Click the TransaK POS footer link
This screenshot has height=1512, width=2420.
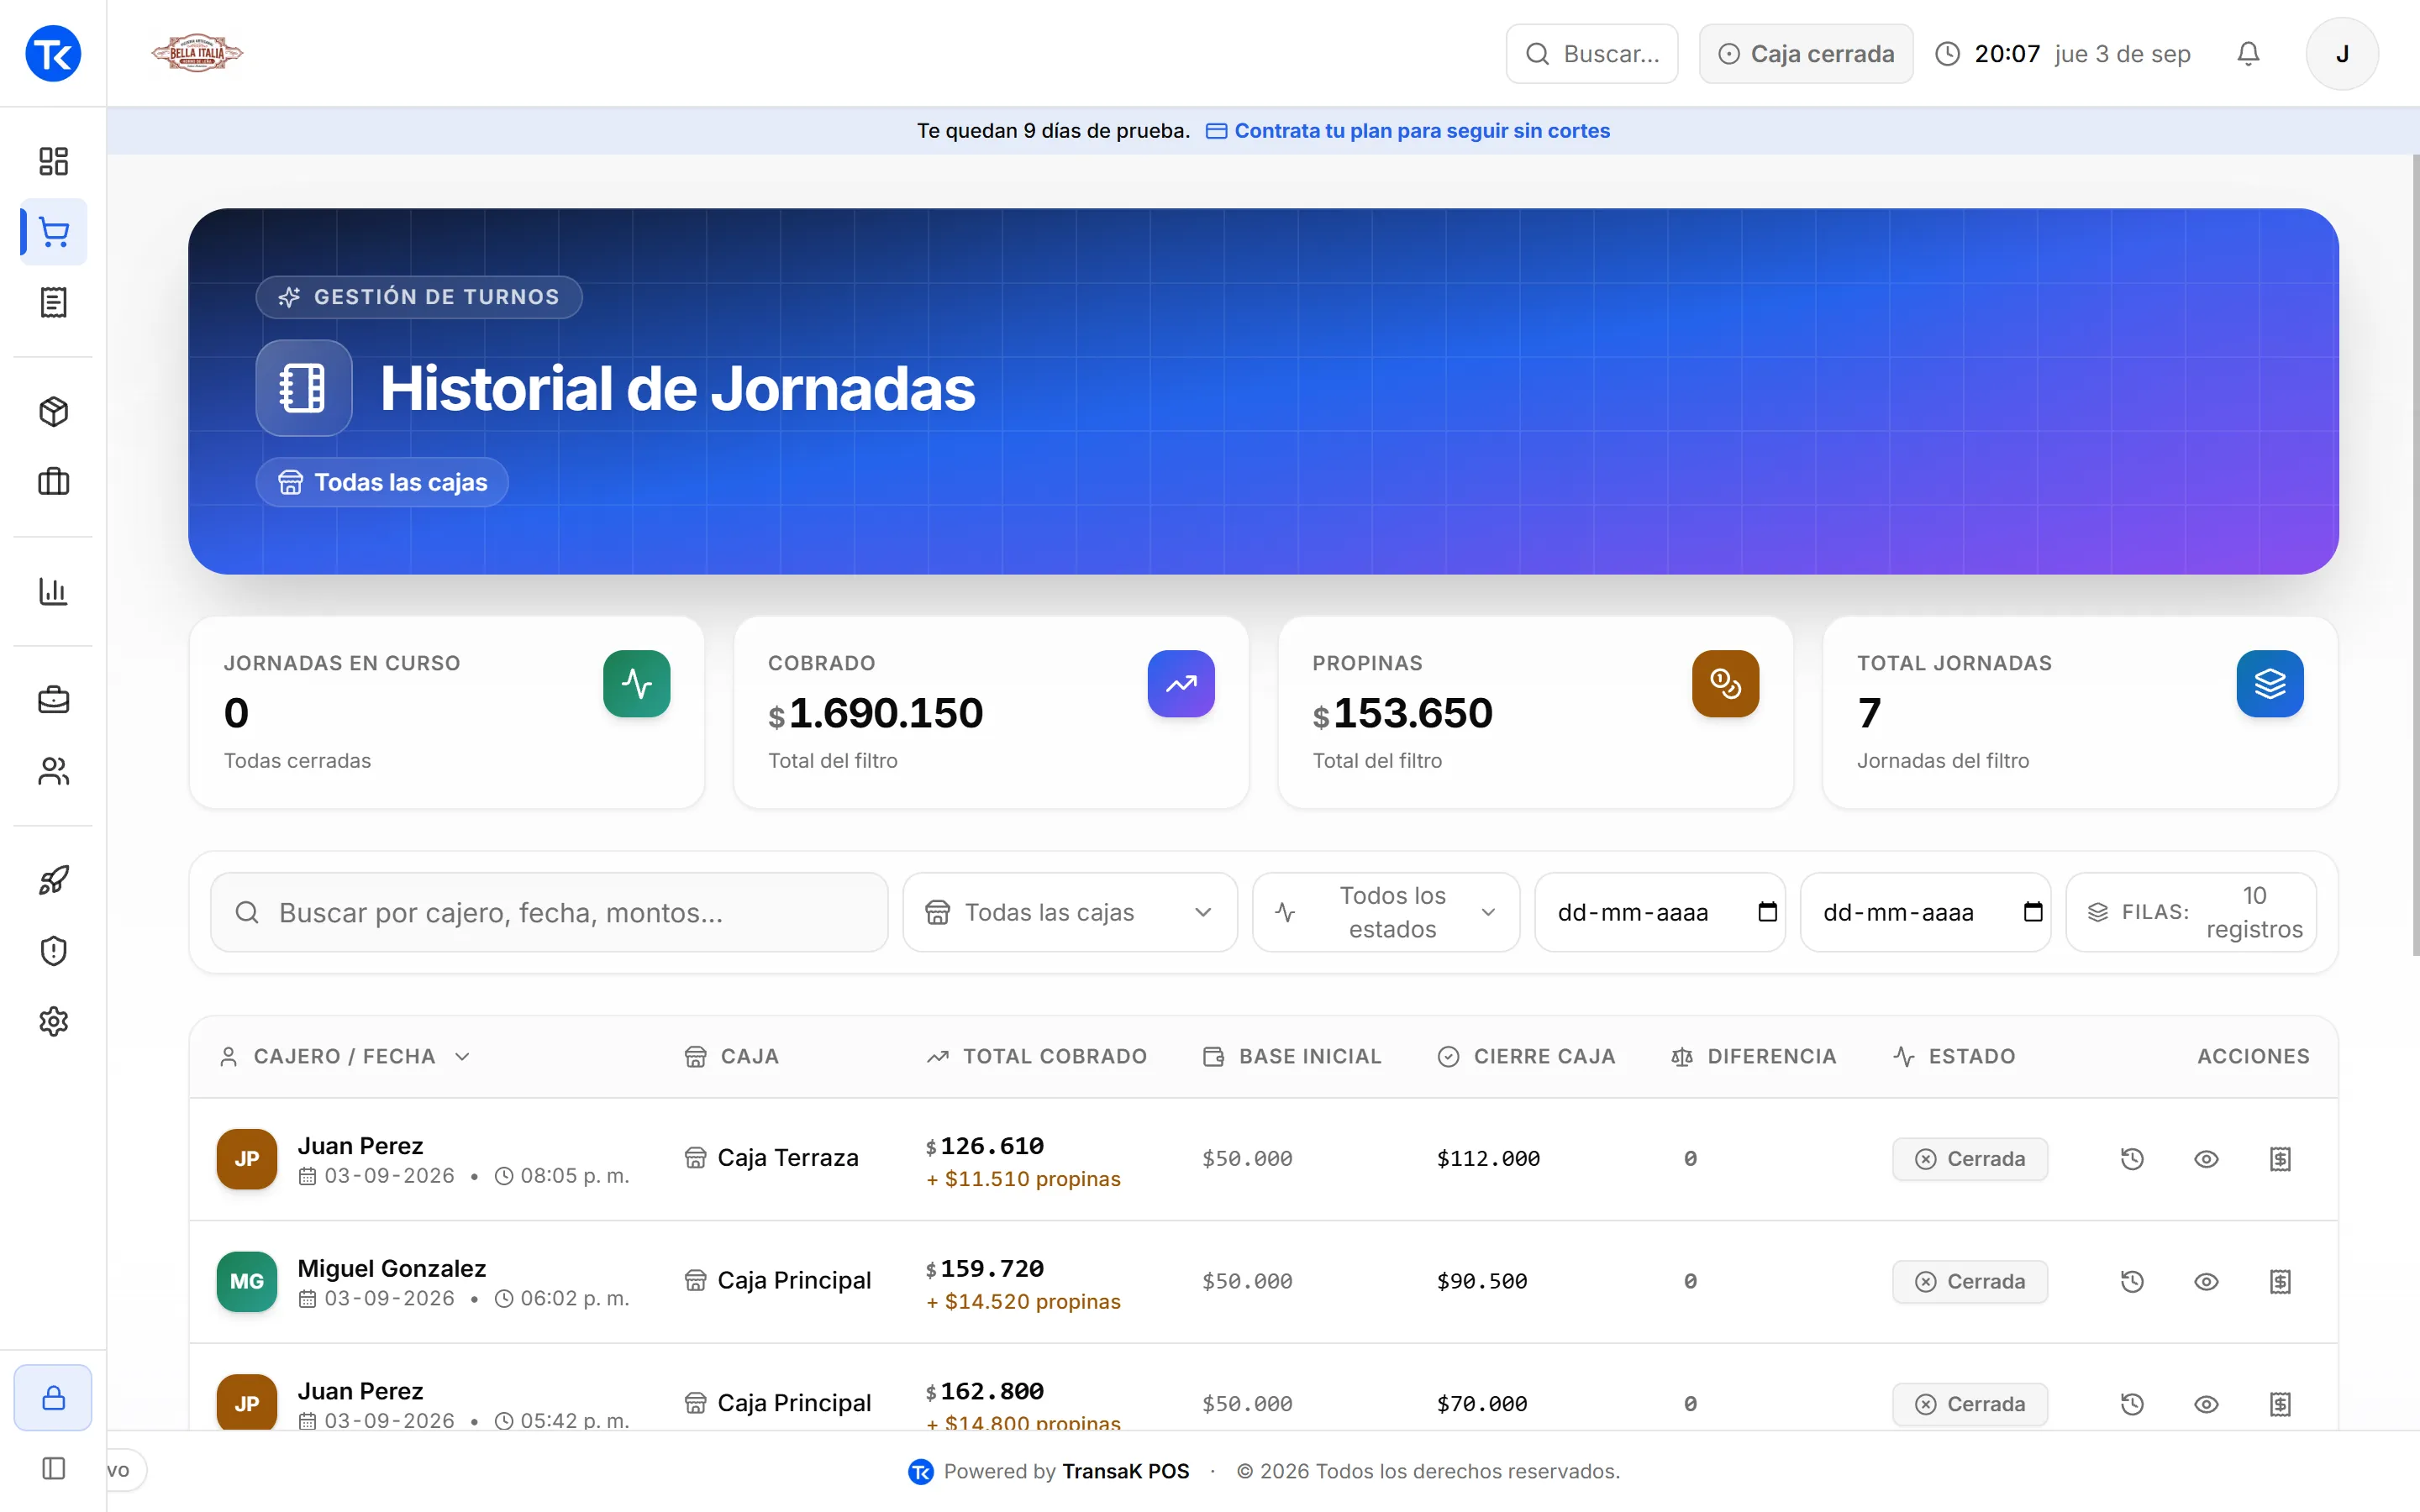point(1125,1471)
